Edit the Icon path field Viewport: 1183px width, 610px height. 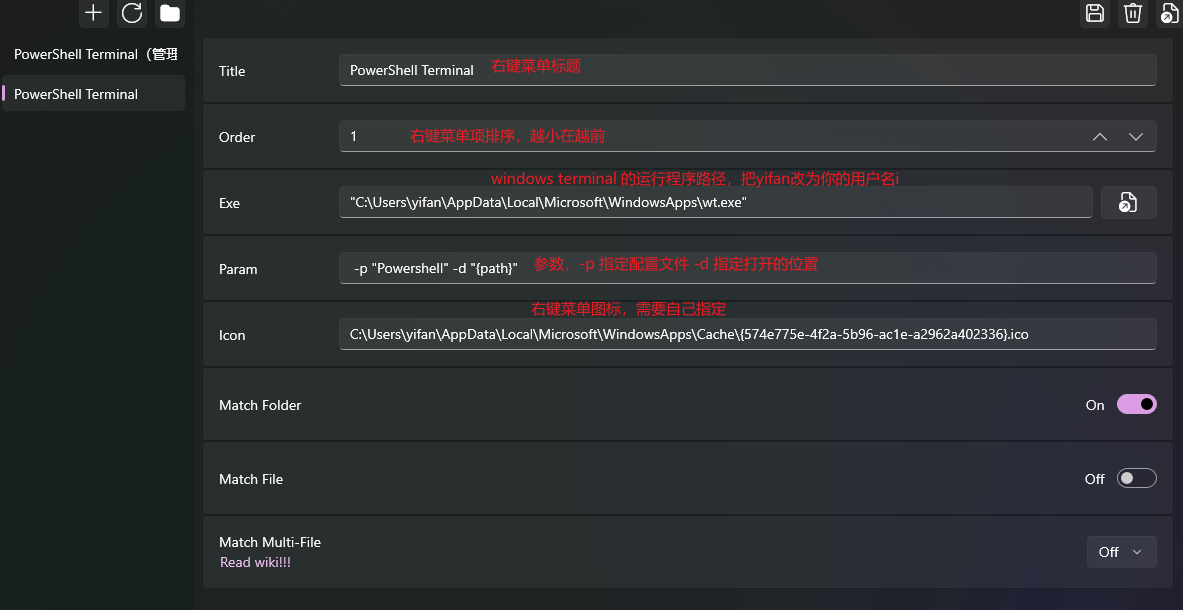tap(748, 334)
